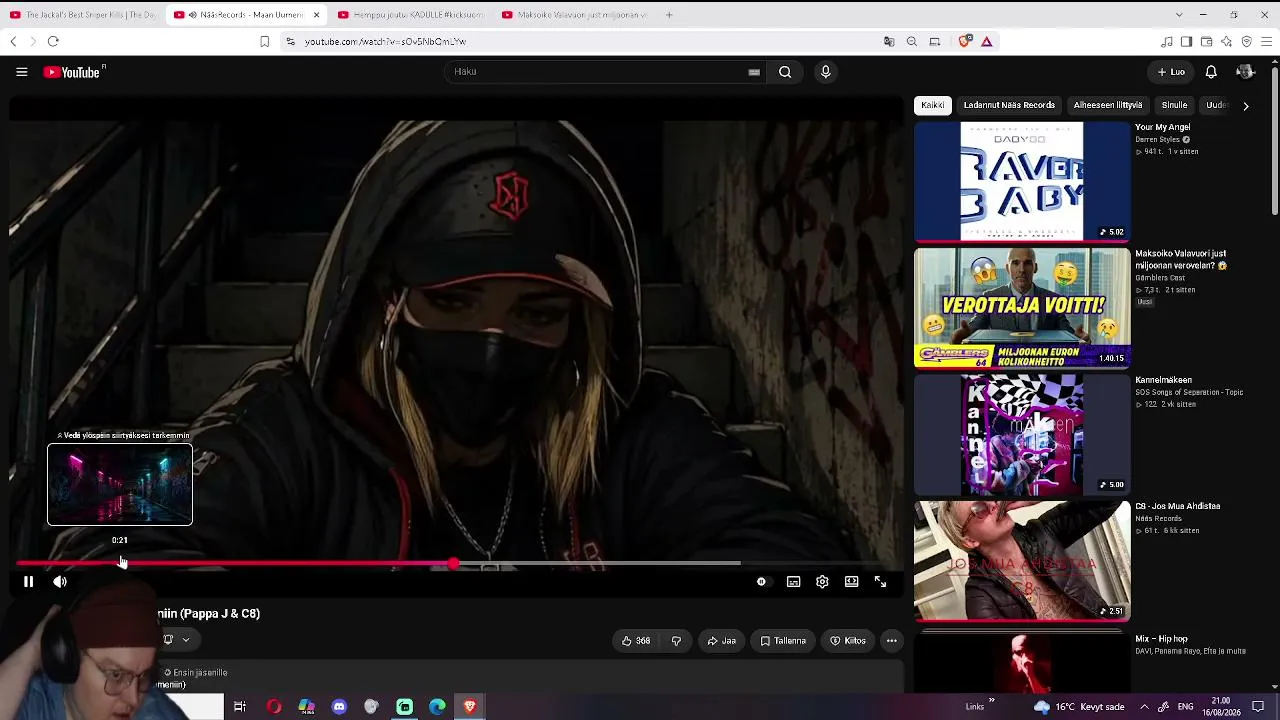Open the Verottaja Voitti video thumbnail
1280x720 pixels.
coord(1022,308)
